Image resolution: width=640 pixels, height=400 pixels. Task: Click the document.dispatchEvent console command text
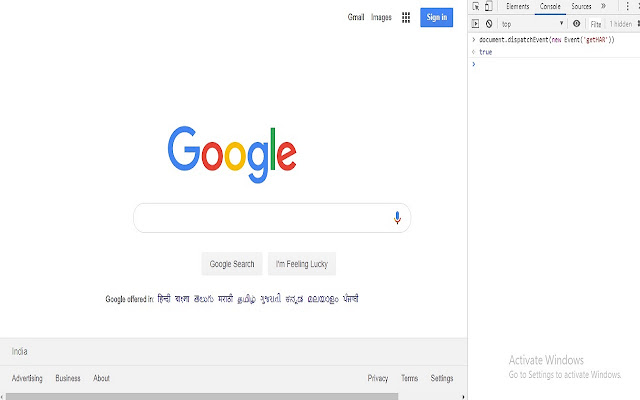(547, 40)
